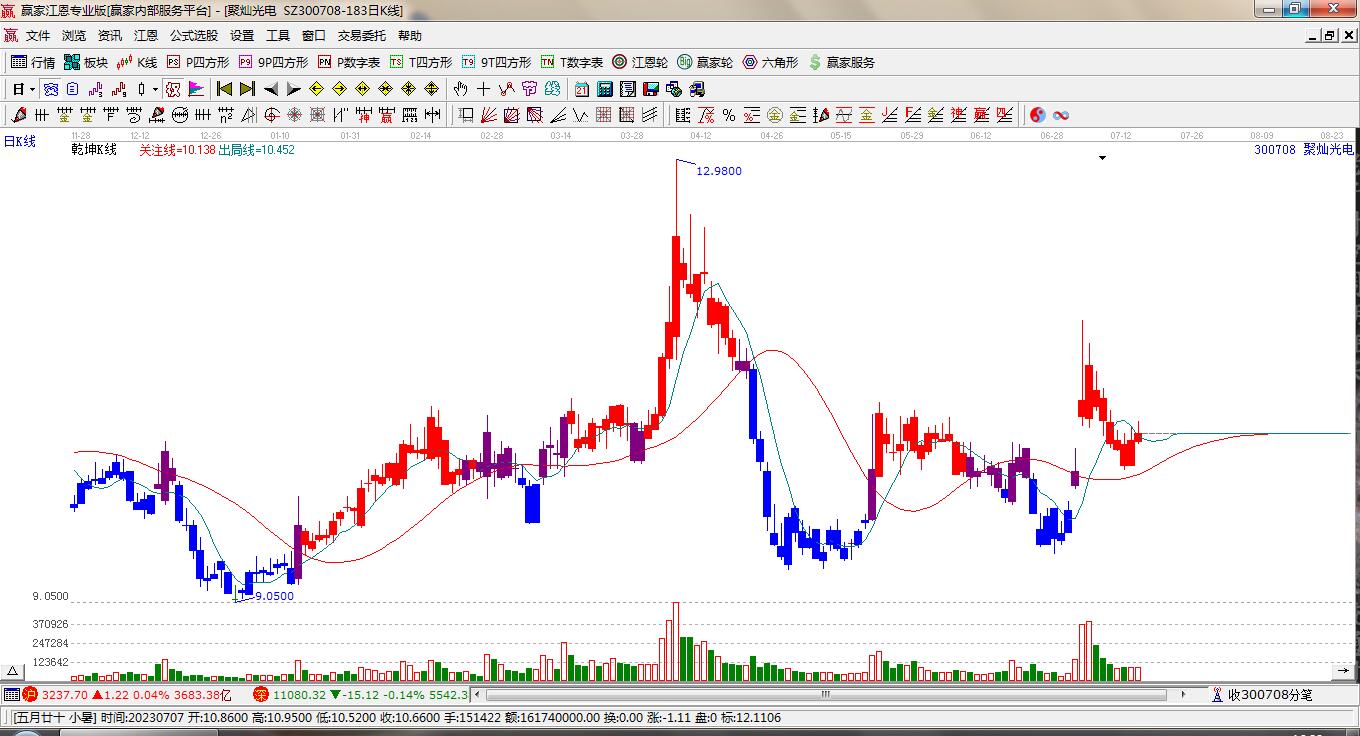Open the 浏览 menu
This screenshot has width=1360, height=736.
(x=74, y=35)
